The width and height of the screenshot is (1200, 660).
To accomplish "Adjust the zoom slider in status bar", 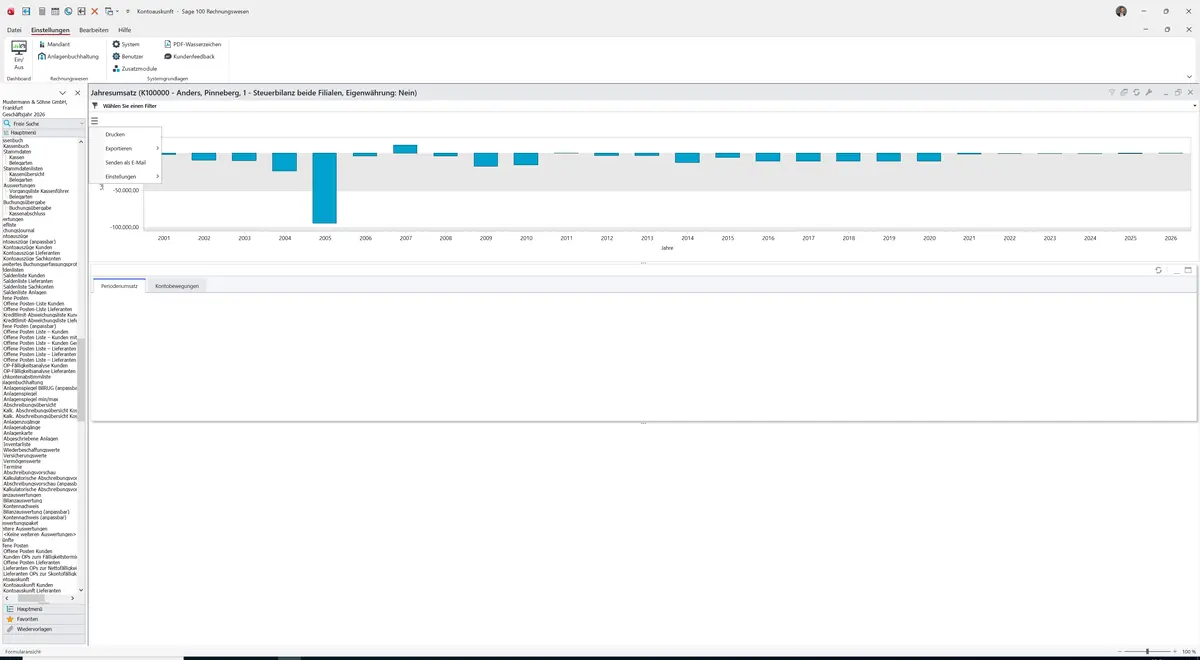I will point(1147,651).
